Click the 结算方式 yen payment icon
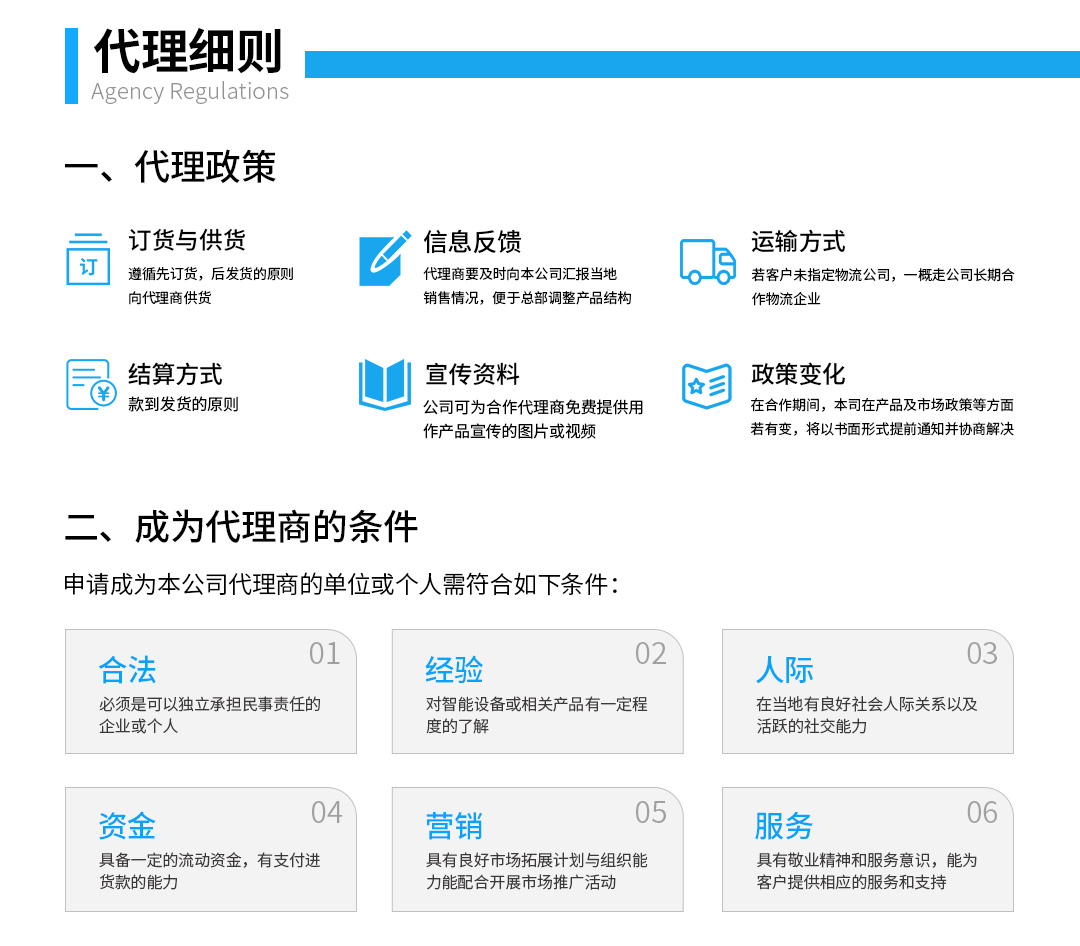 click(x=91, y=385)
